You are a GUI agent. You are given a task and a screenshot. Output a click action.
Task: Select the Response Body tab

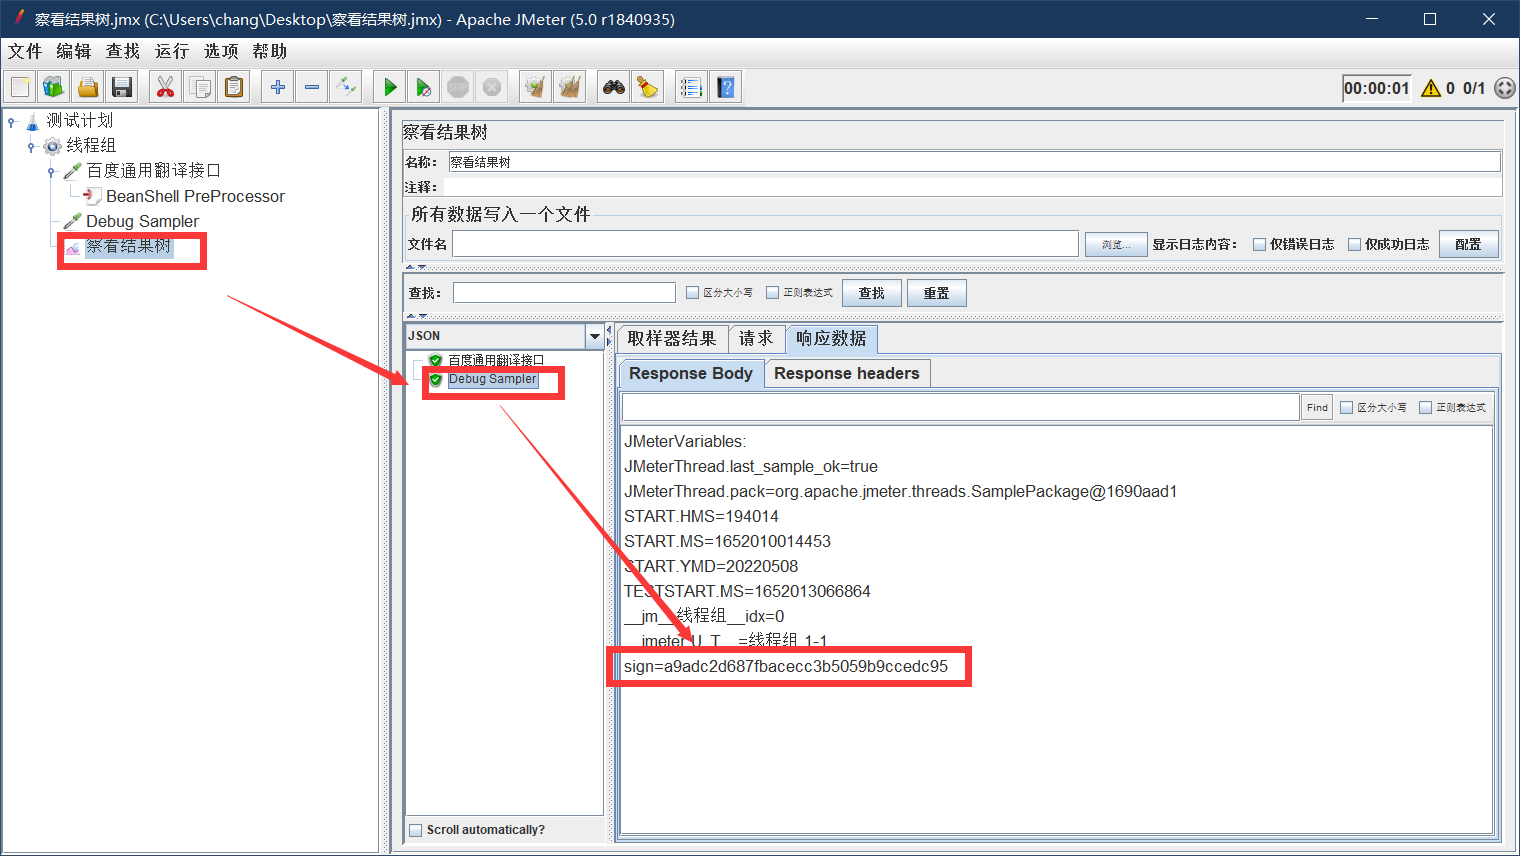(x=691, y=373)
